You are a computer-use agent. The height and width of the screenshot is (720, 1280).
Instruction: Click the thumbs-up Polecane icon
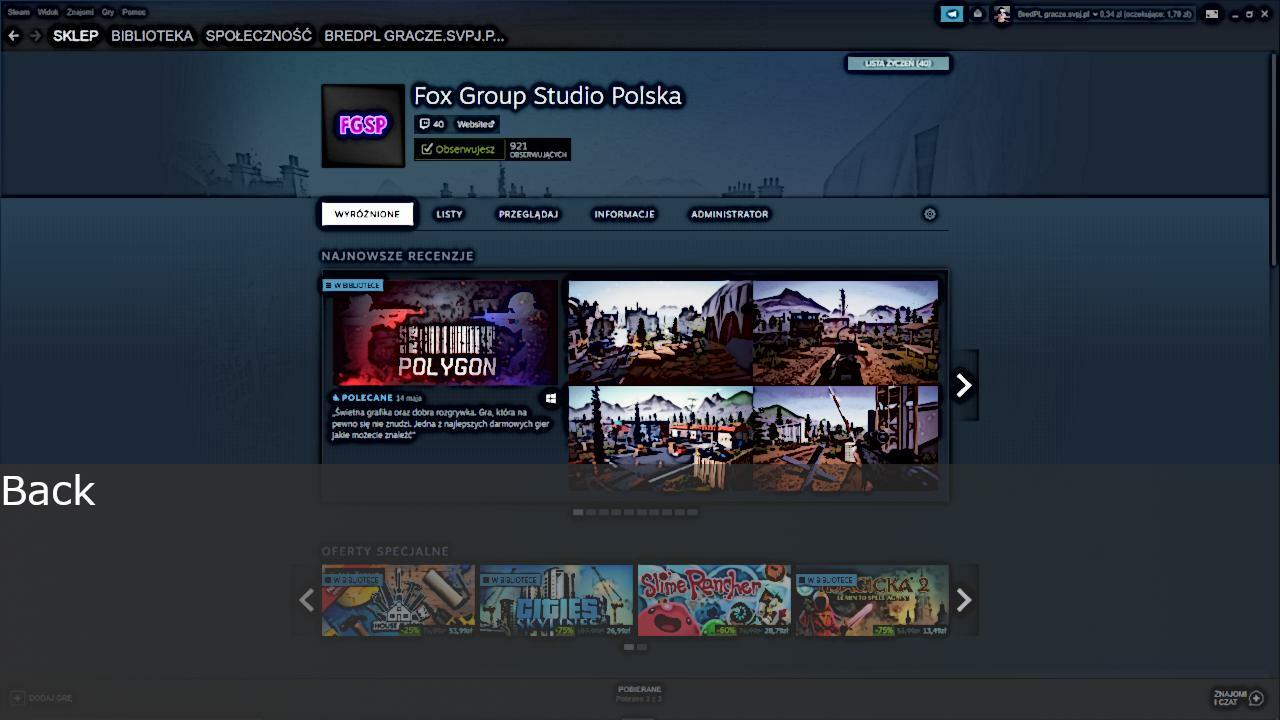pos(336,398)
